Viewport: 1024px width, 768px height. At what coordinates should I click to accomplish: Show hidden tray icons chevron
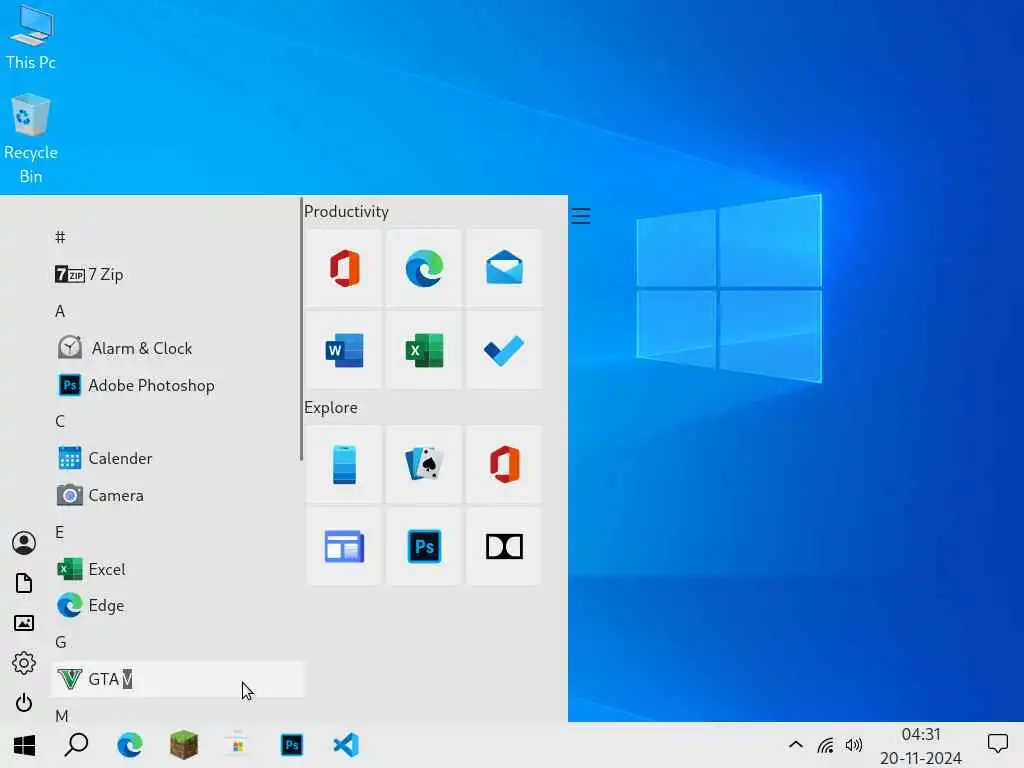[795, 744]
